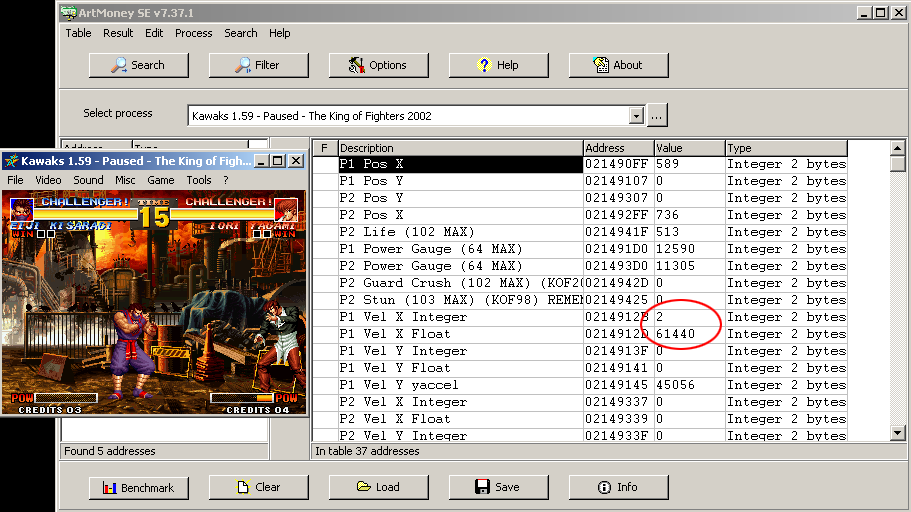The height and width of the screenshot is (512, 911).
Task: Click the Search magnifier button
Action: pyautogui.click(x=138, y=65)
